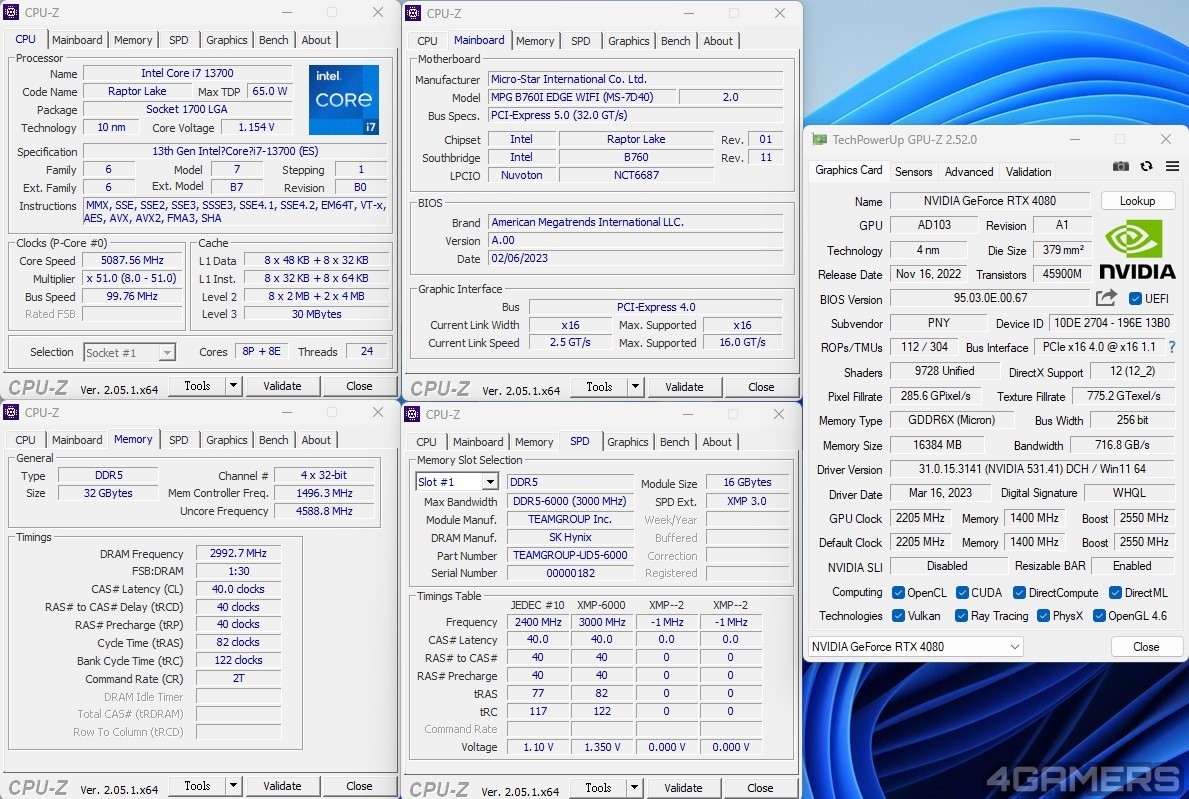1189x799 pixels.
Task: Click BIOS date 02/06/2023 field
Action: coord(635,258)
